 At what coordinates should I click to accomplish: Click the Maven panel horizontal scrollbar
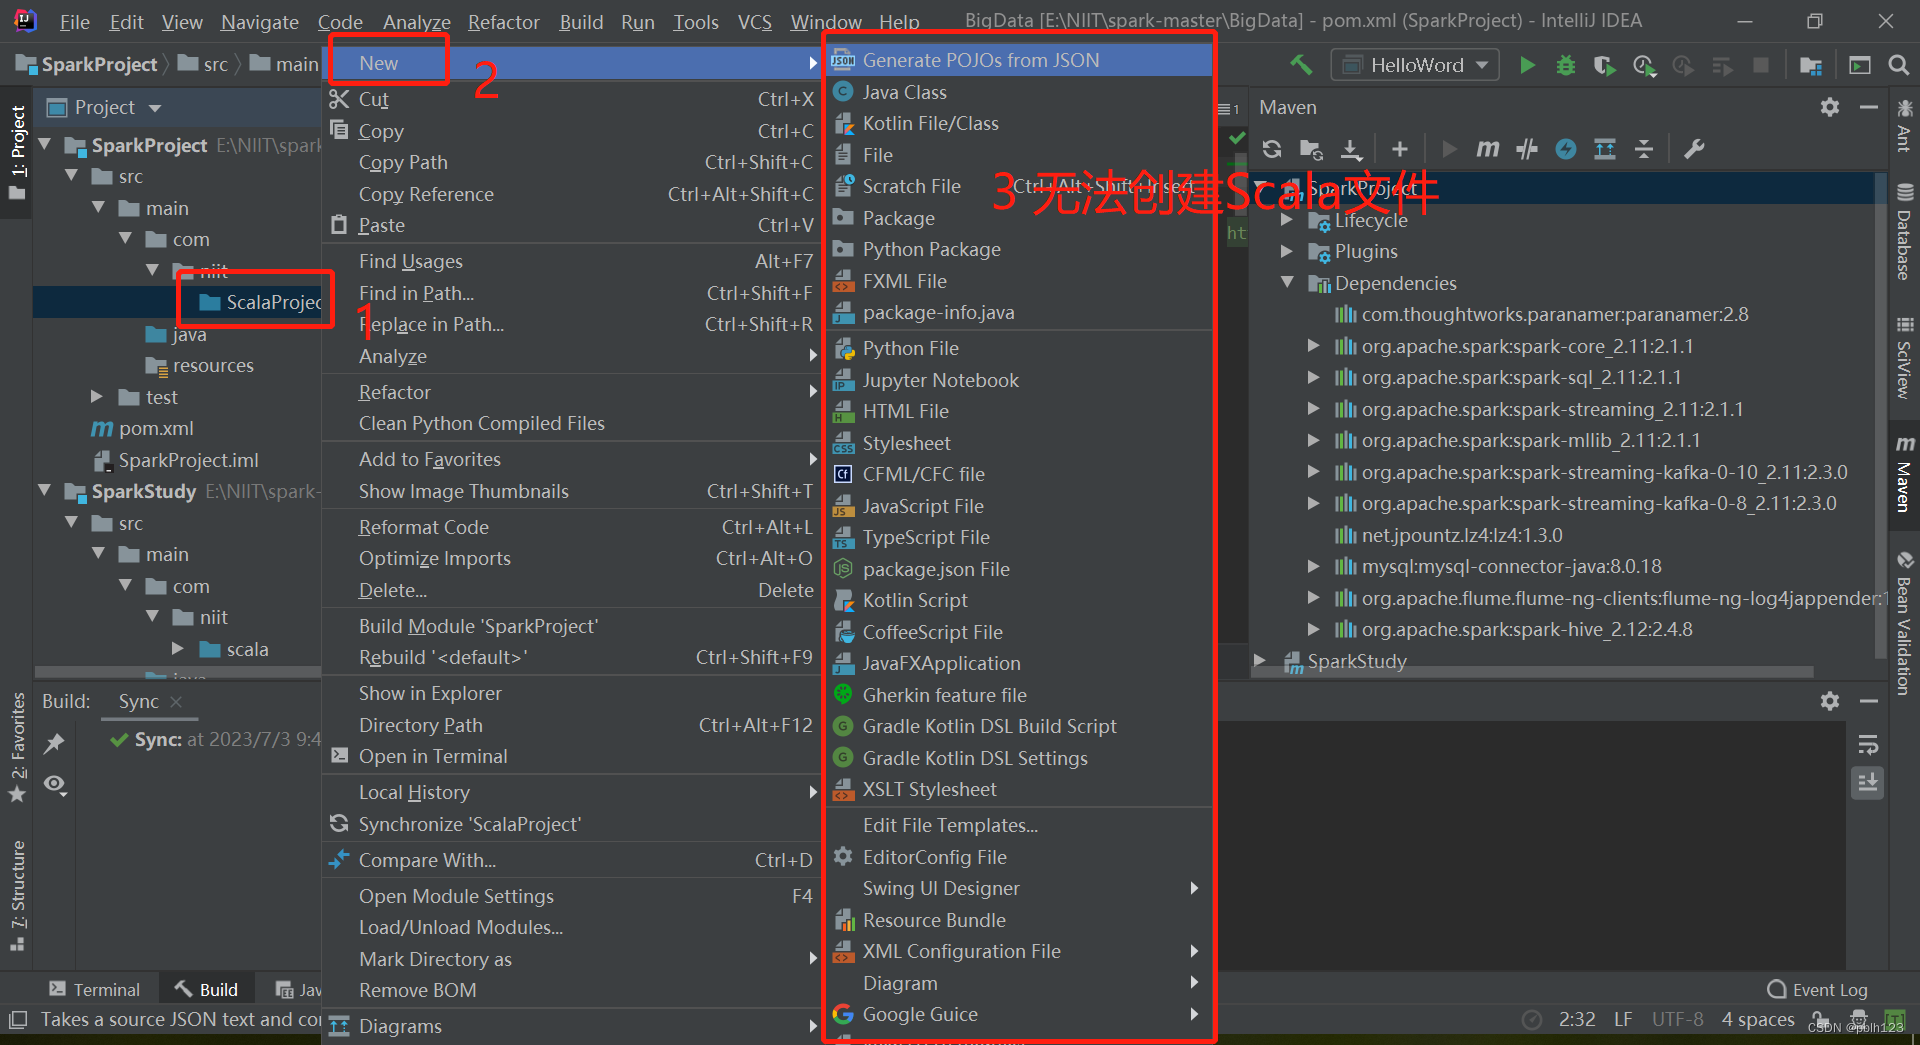tap(1533, 672)
